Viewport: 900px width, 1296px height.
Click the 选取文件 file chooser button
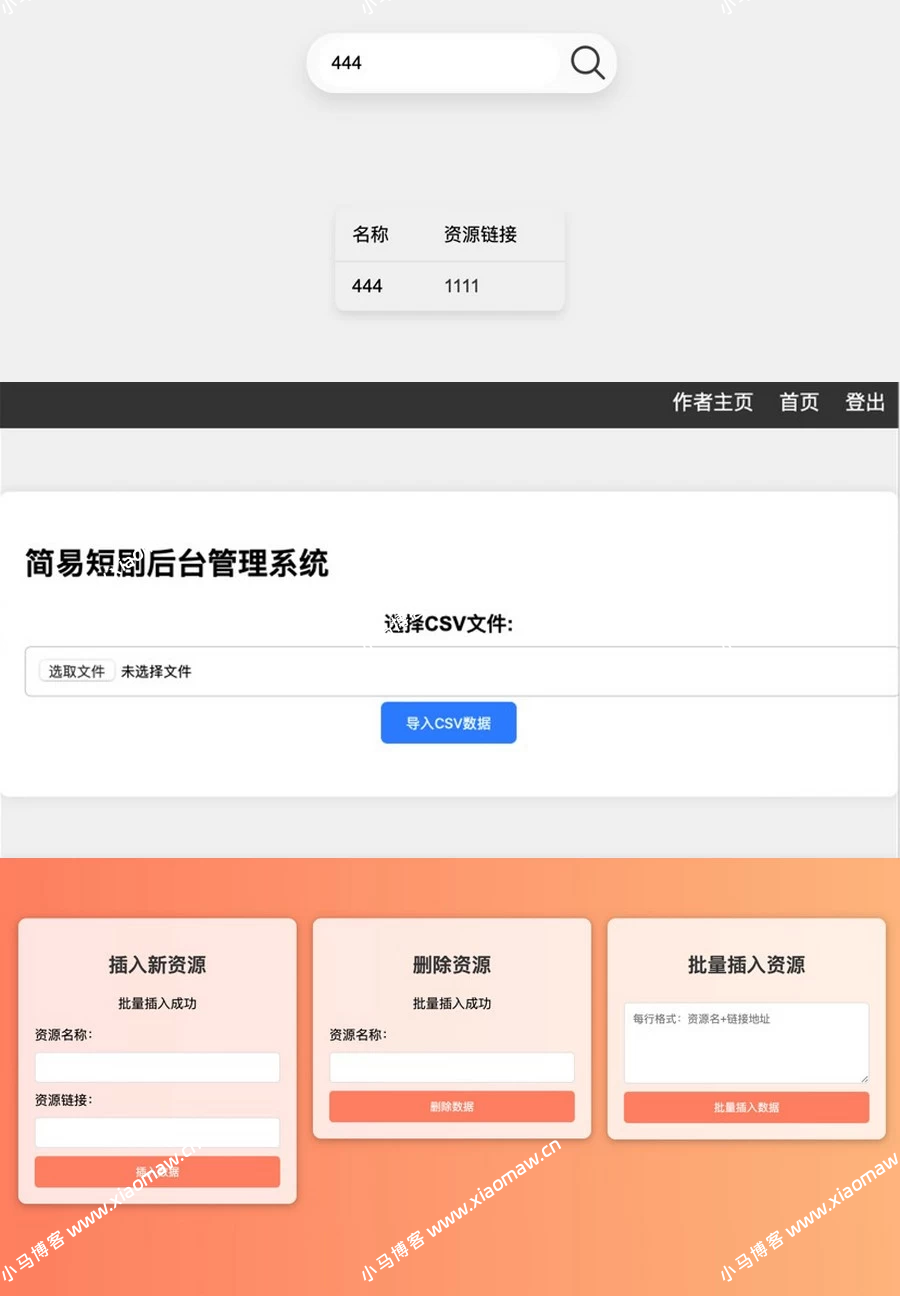pyautogui.click(x=77, y=671)
